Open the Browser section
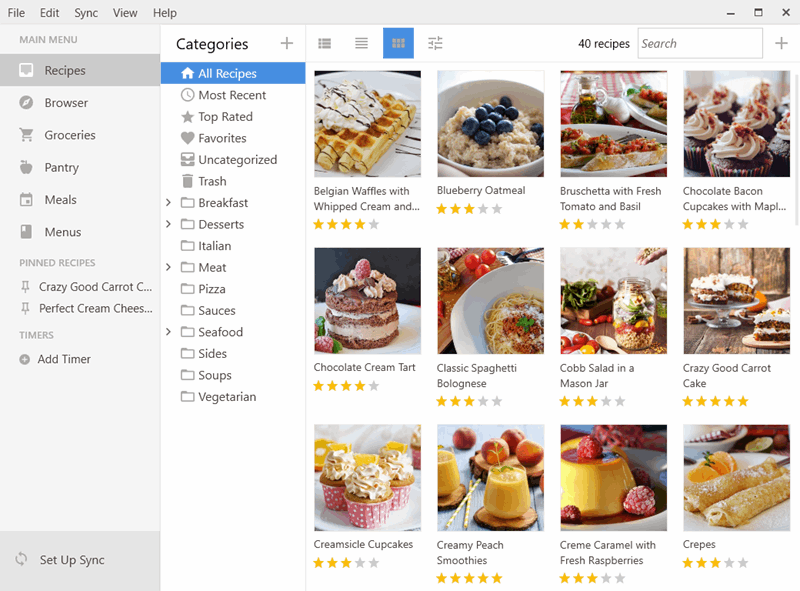Image resolution: width=800 pixels, height=591 pixels. tap(66, 103)
